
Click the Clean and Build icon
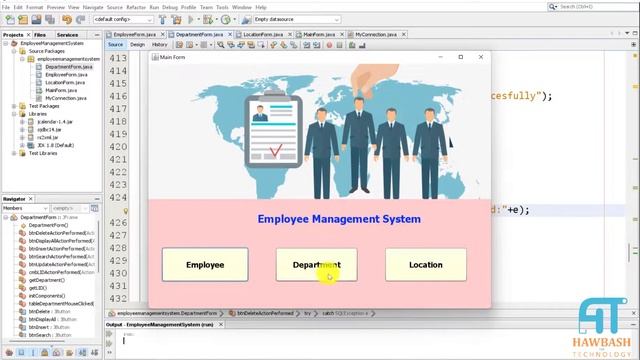click(x=176, y=19)
